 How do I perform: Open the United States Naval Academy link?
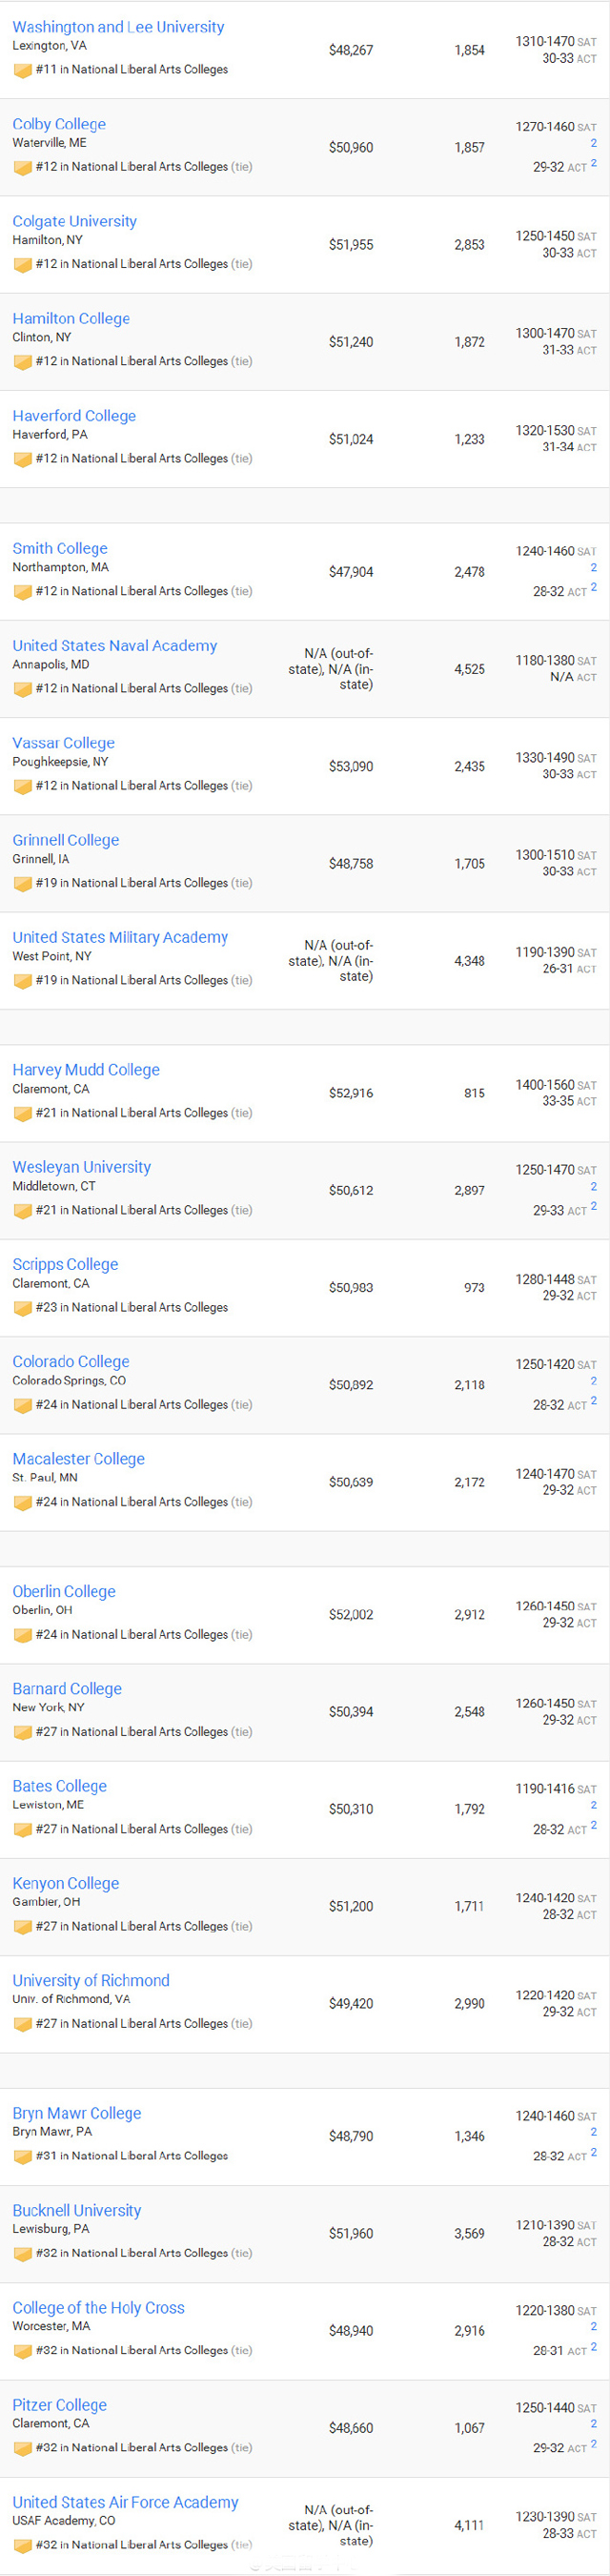click(114, 645)
